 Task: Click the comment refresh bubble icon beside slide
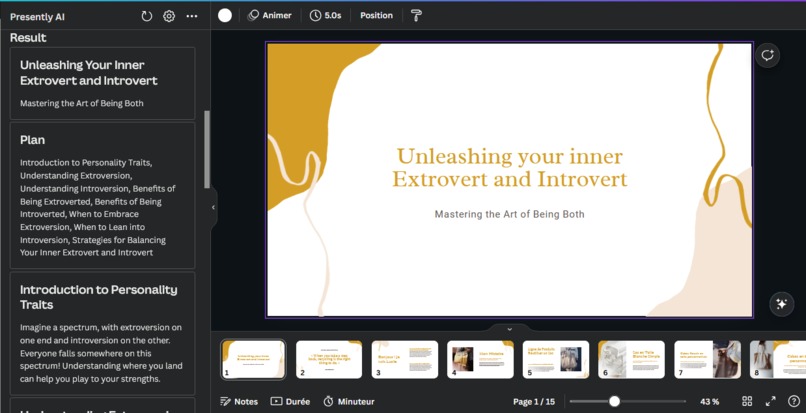click(x=767, y=55)
